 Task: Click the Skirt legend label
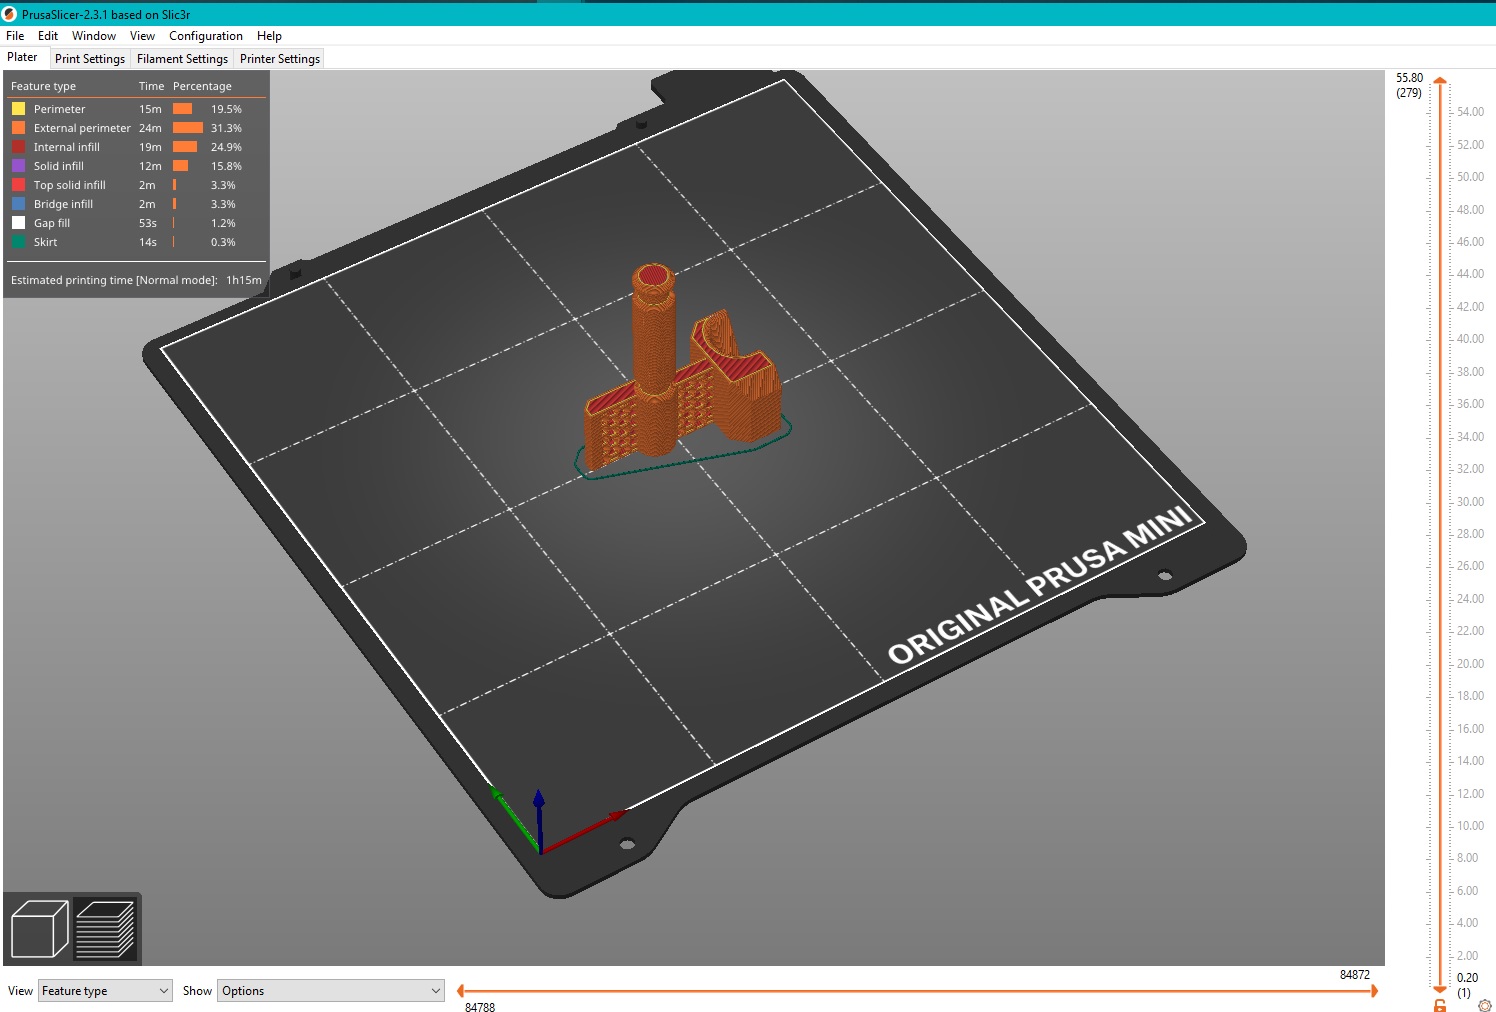(45, 242)
